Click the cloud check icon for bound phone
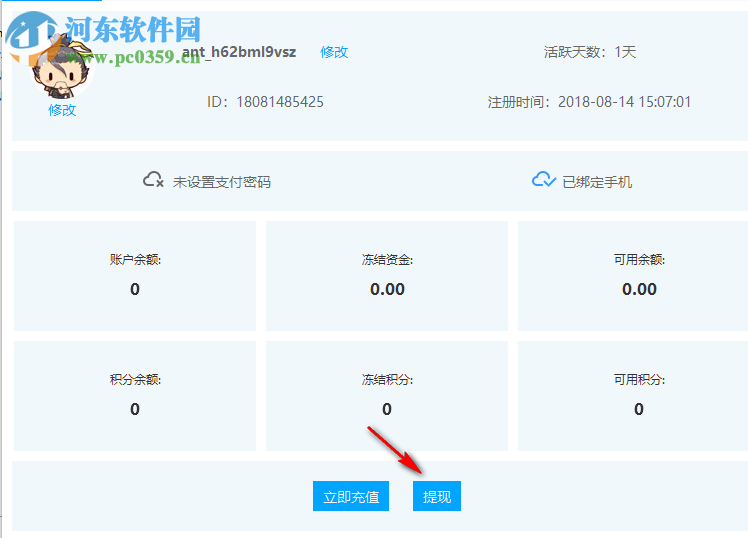The image size is (748, 538). (543, 180)
